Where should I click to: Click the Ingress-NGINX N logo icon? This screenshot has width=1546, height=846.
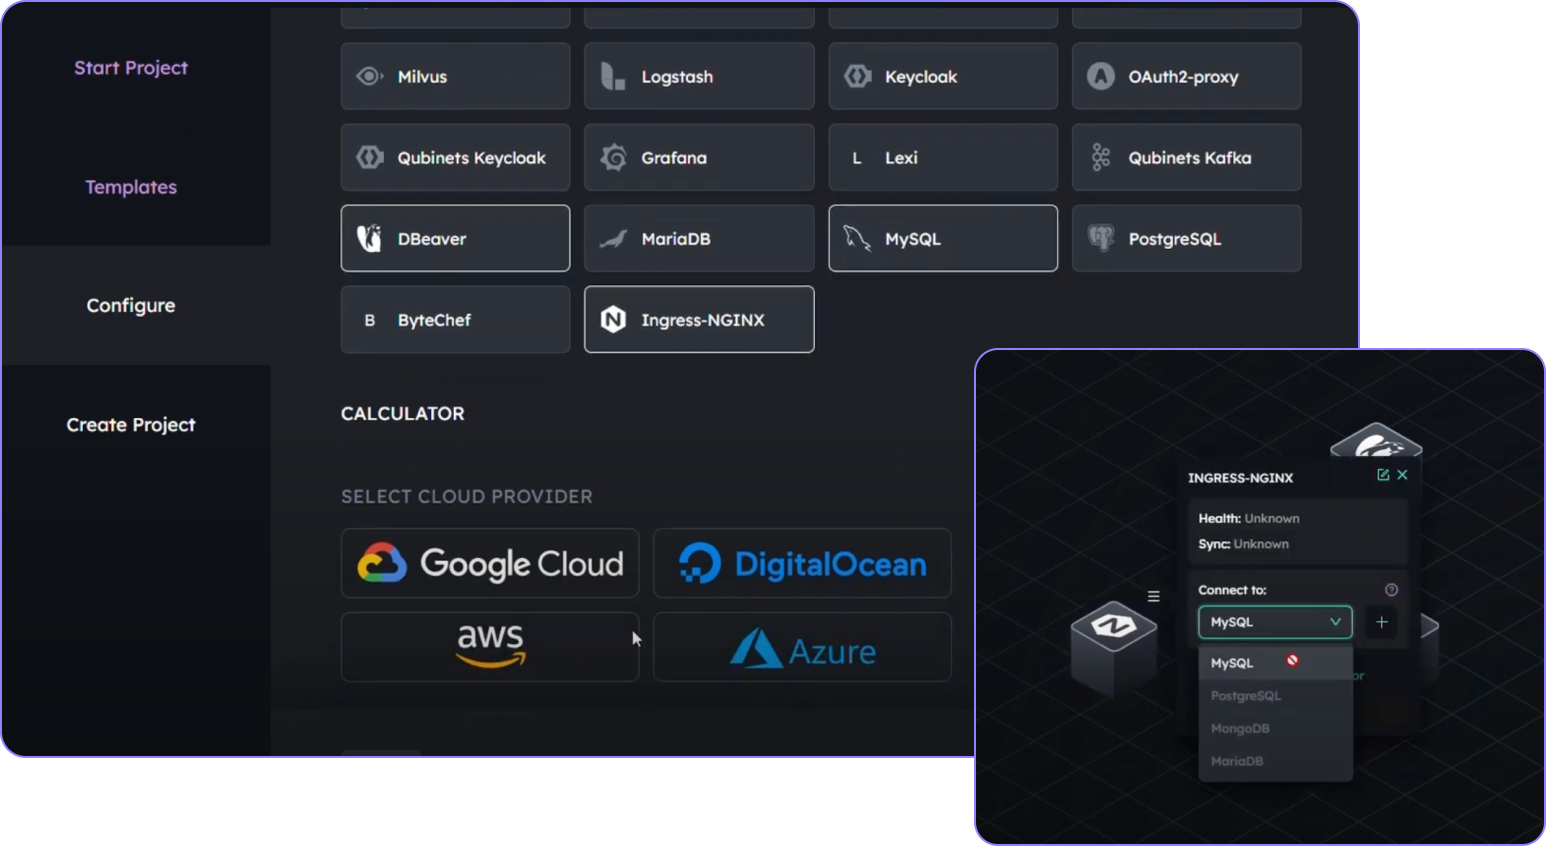coord(613,319)
